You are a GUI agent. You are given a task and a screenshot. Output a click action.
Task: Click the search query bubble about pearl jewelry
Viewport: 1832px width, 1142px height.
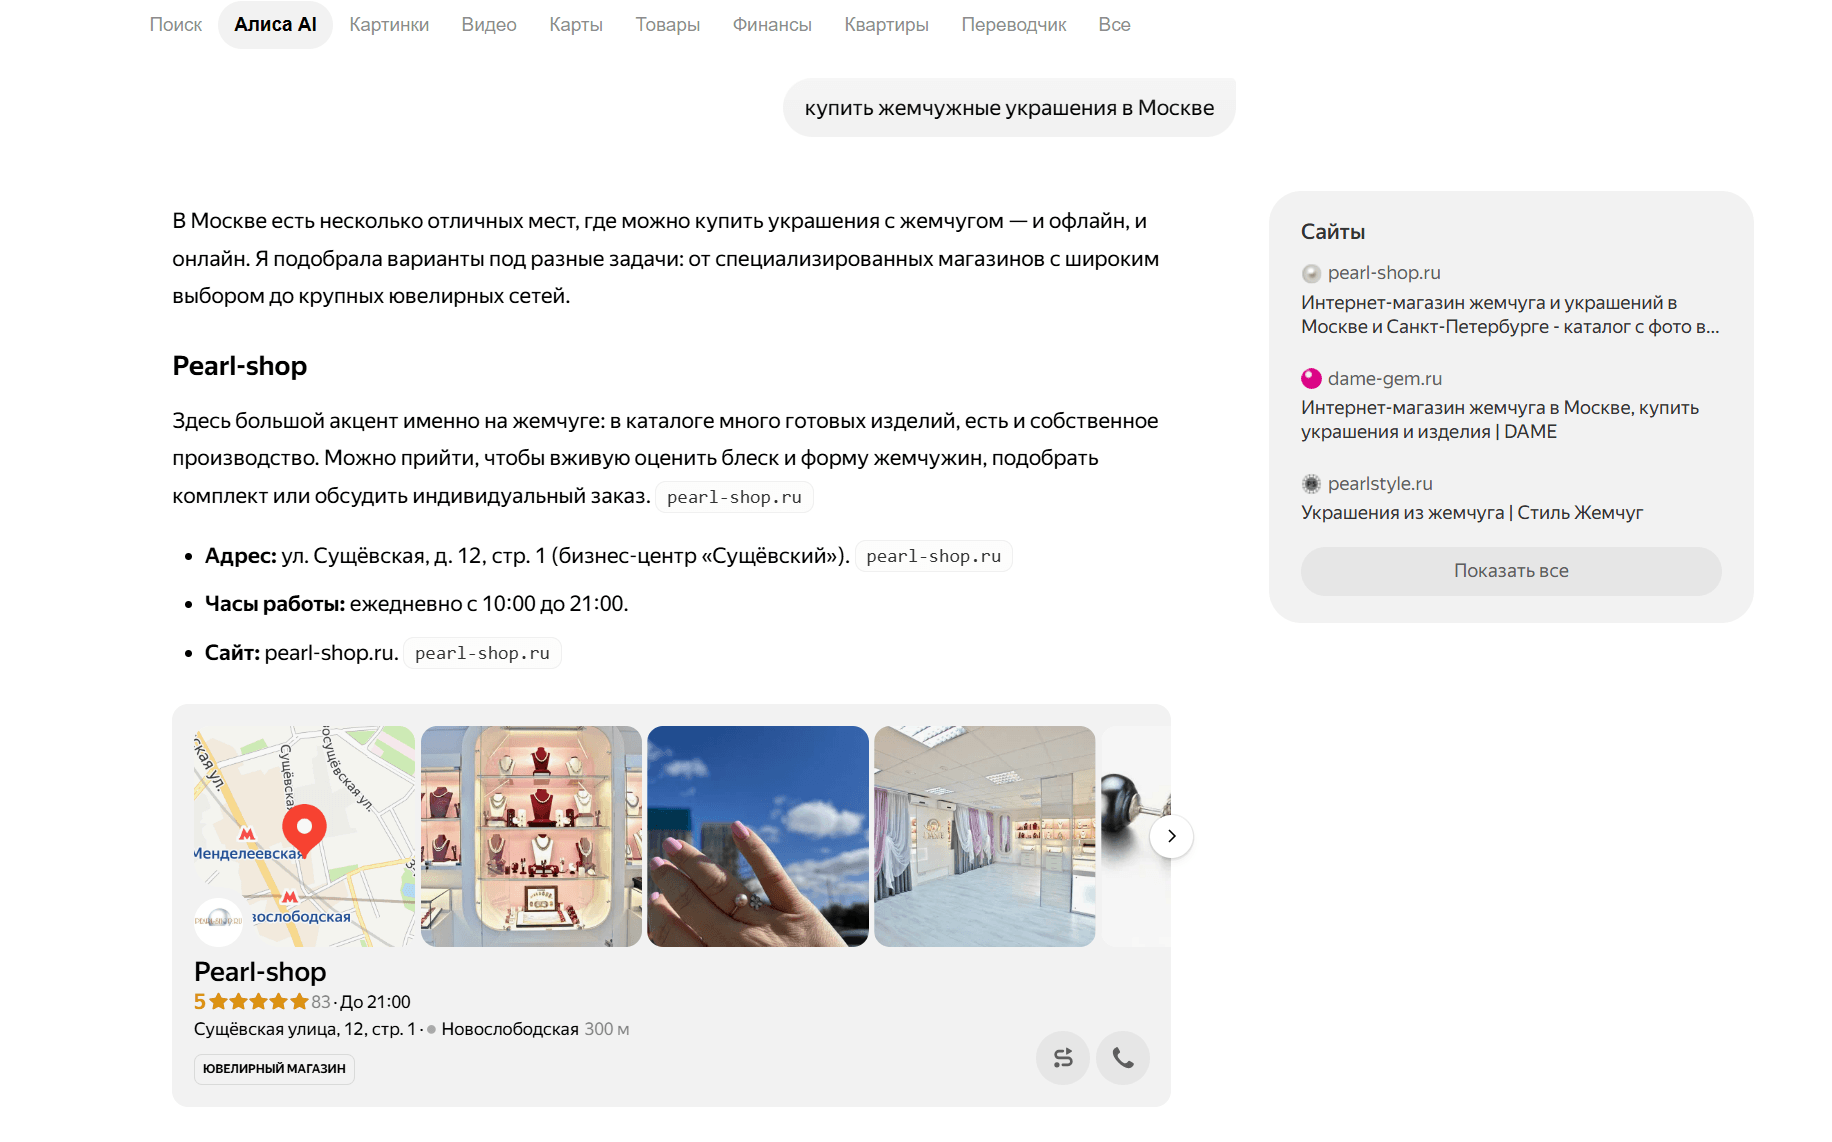click(x=1009, y=108)
